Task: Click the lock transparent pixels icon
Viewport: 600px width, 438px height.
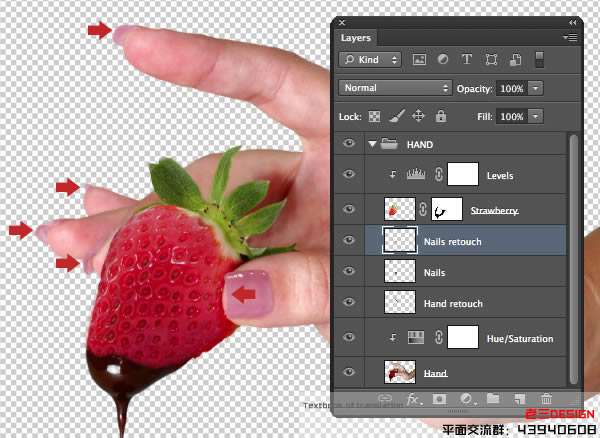Action: coord(375,116)
